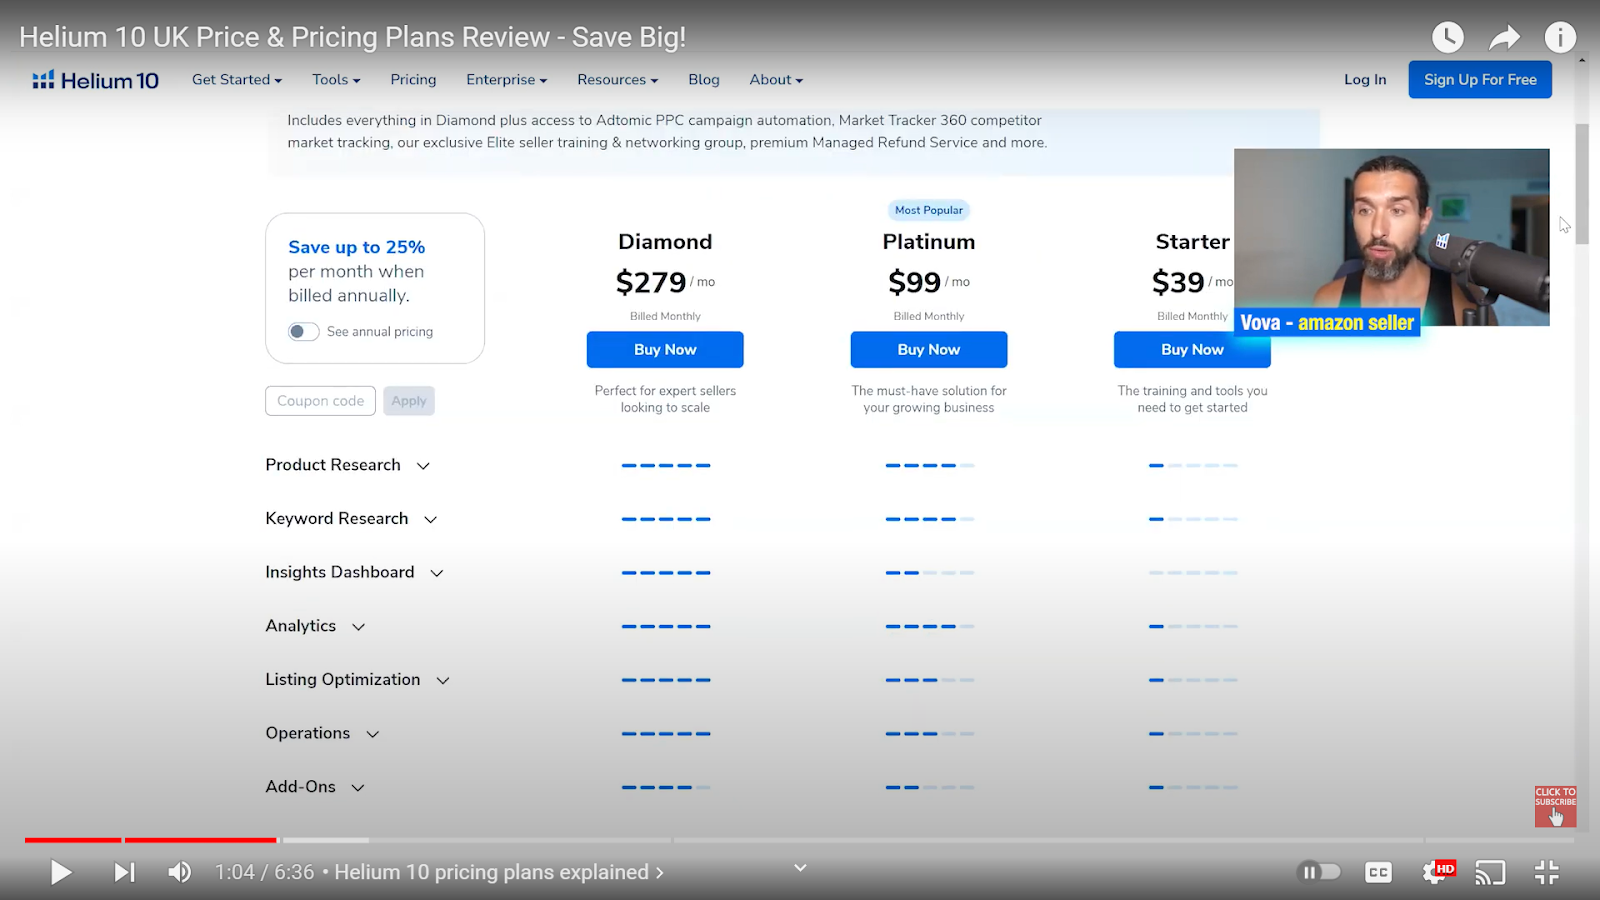Viewport: 1600px width, 900px height.
Task: Open chapter Helium 10 pricing plans explained
Action: pos(499,873)
